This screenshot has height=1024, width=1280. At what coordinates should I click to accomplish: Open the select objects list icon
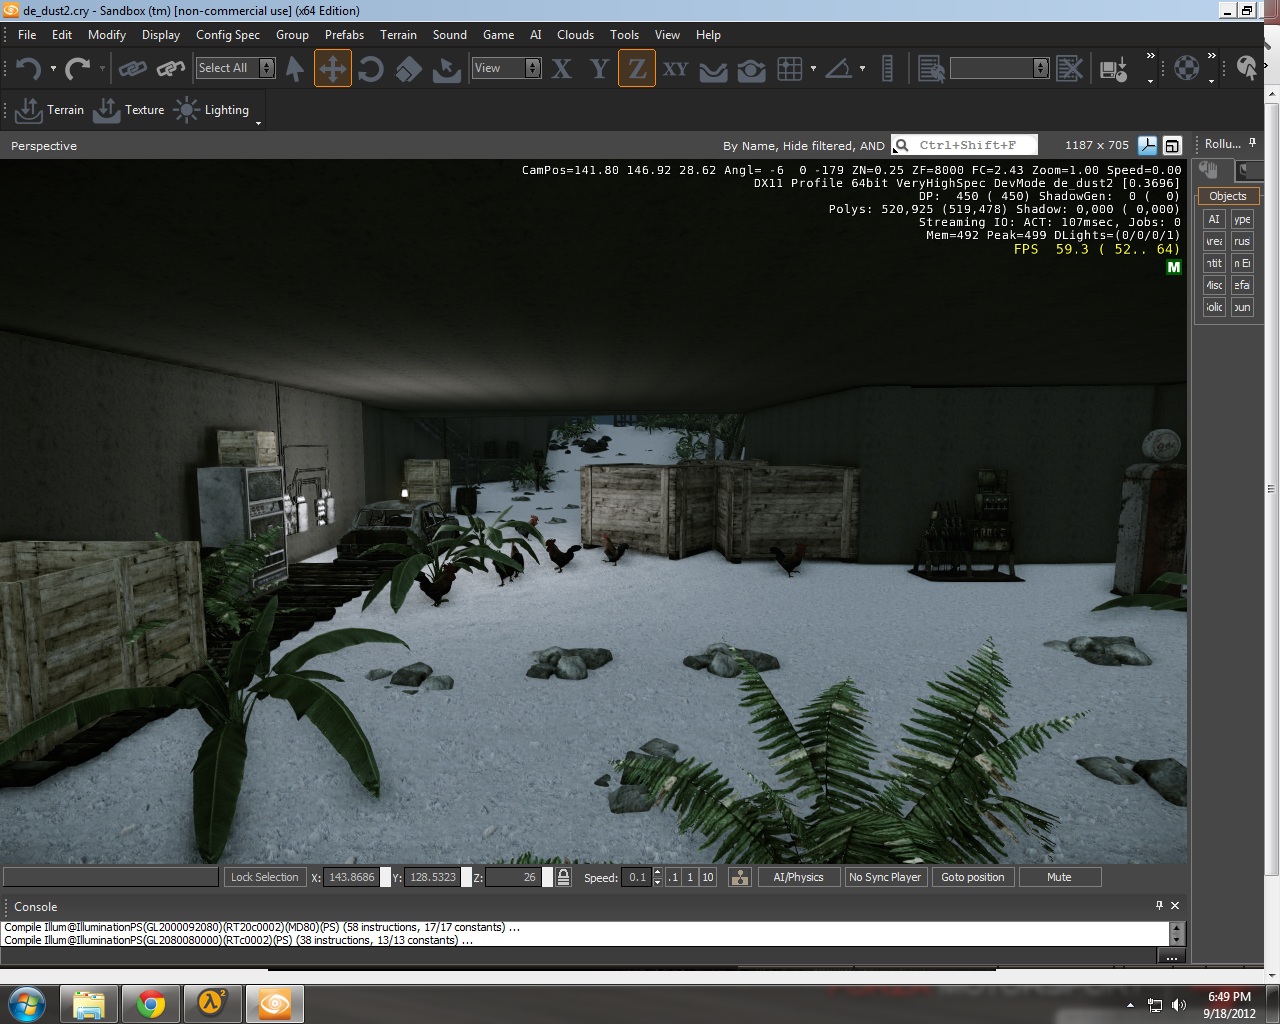tap(931, 69)
